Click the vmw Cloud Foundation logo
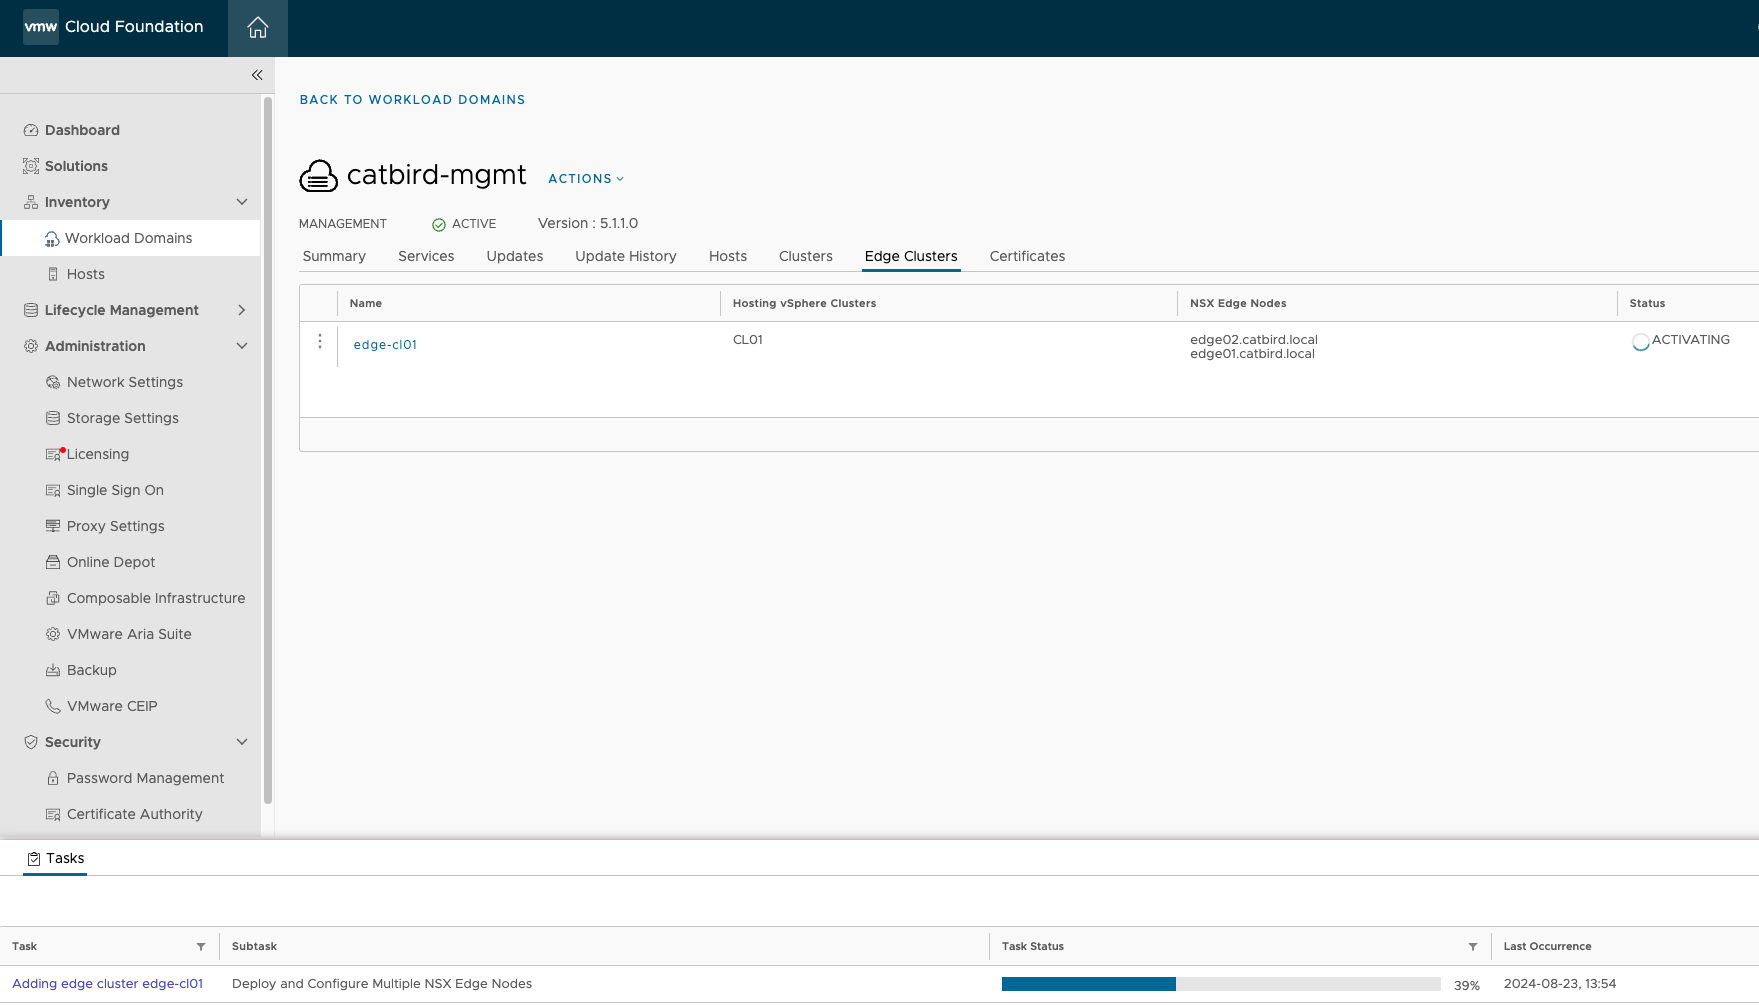 pos(113,27)
